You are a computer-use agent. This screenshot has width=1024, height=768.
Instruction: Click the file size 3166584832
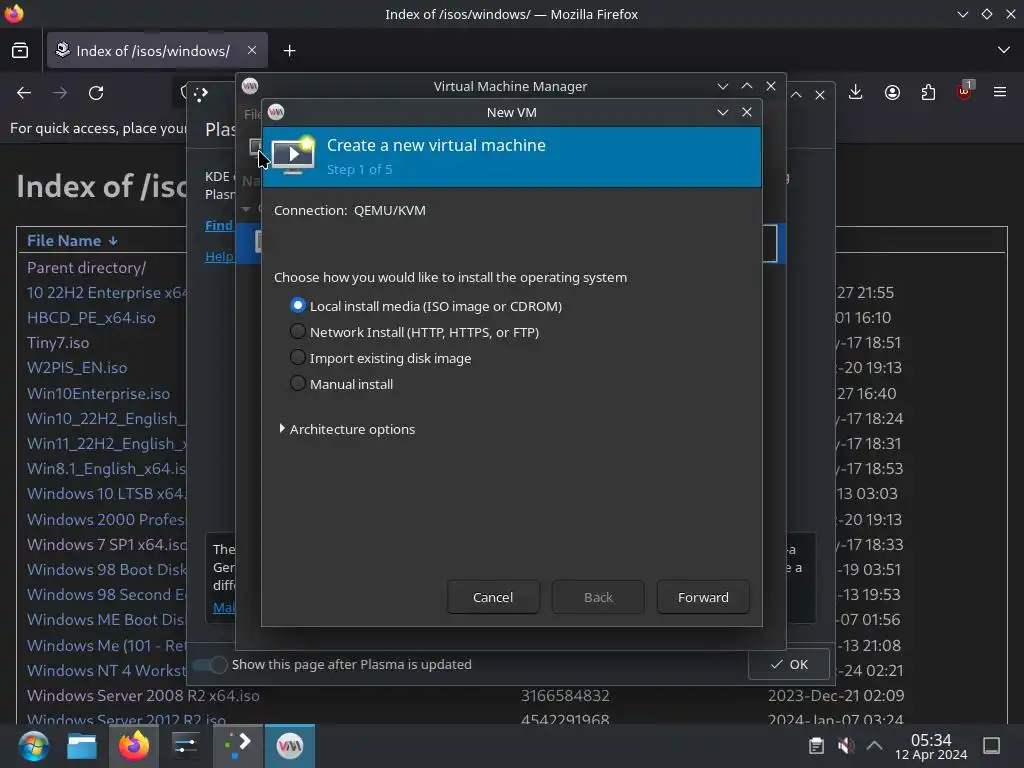click(565, 696)
